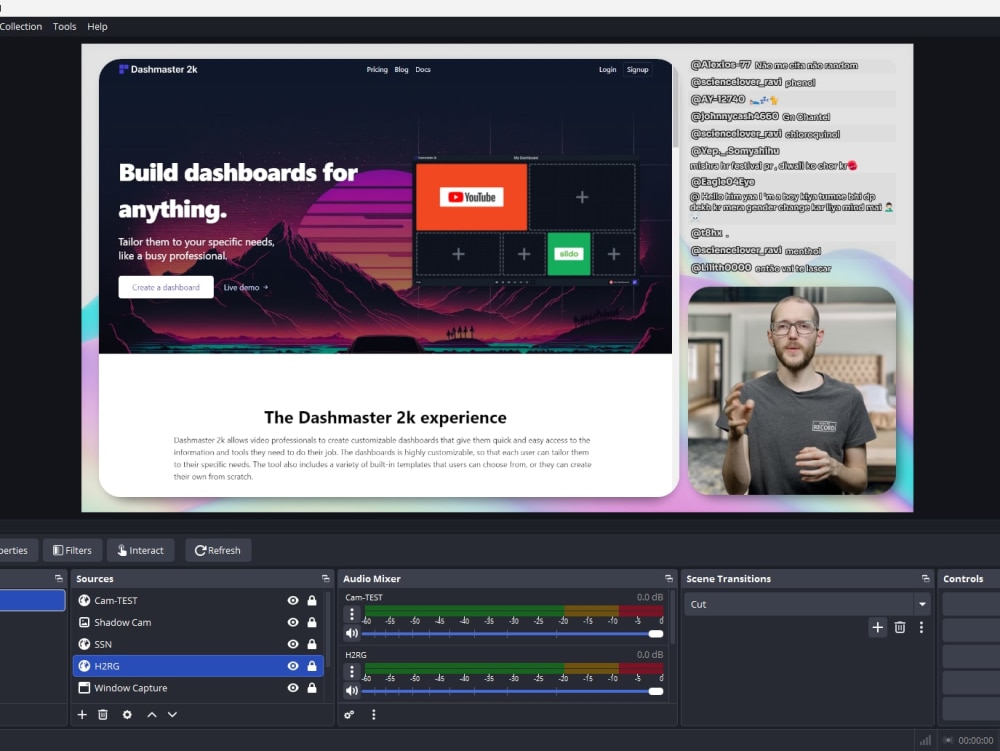Move selected source down
The width and height of the screenshot is (1000, 751).
click(x=172, y=715)
